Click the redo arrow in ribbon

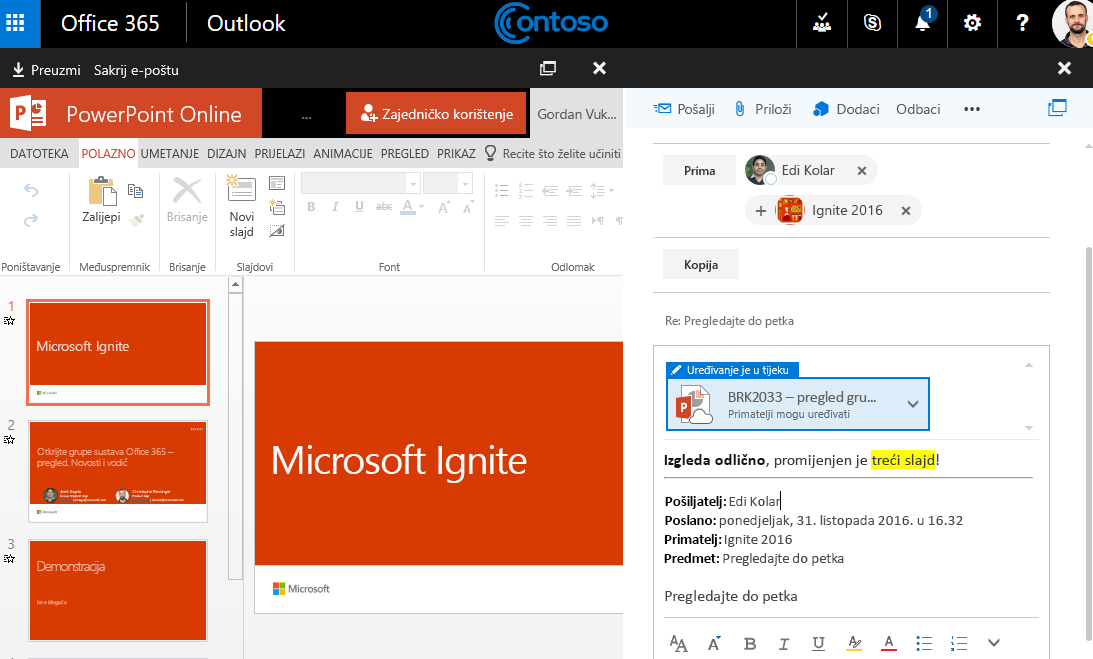click(31, 220)
